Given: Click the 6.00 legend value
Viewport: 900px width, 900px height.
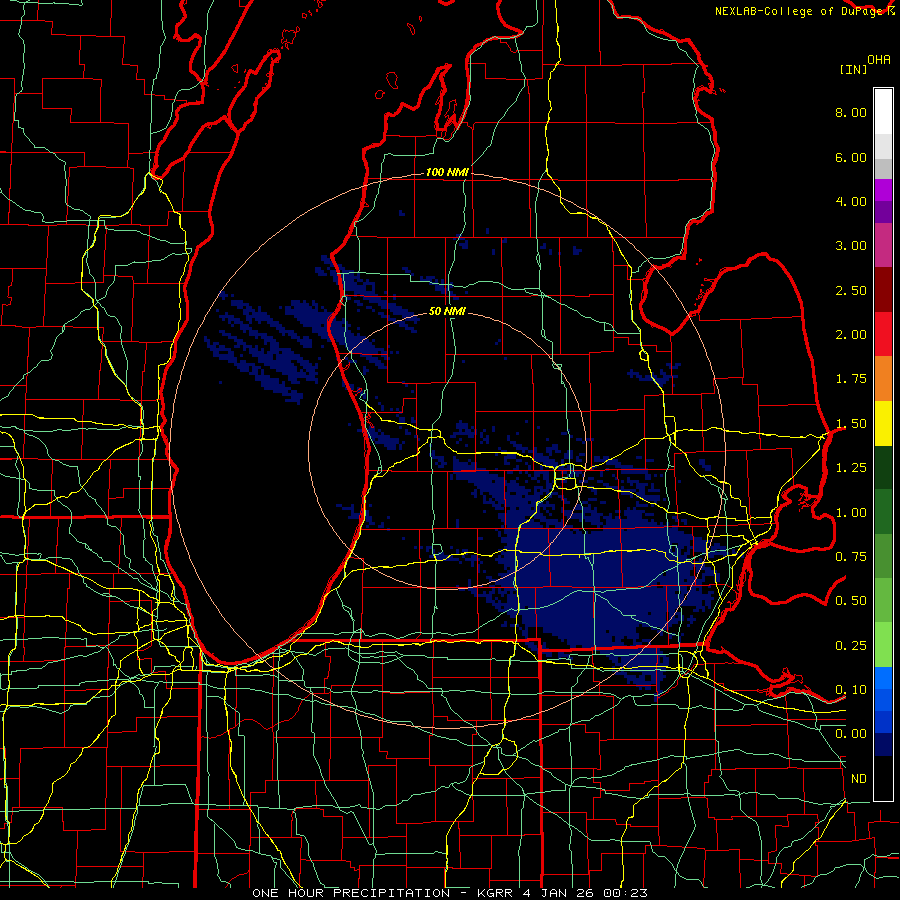Looking at the screenshot, I should coord(851,157).
